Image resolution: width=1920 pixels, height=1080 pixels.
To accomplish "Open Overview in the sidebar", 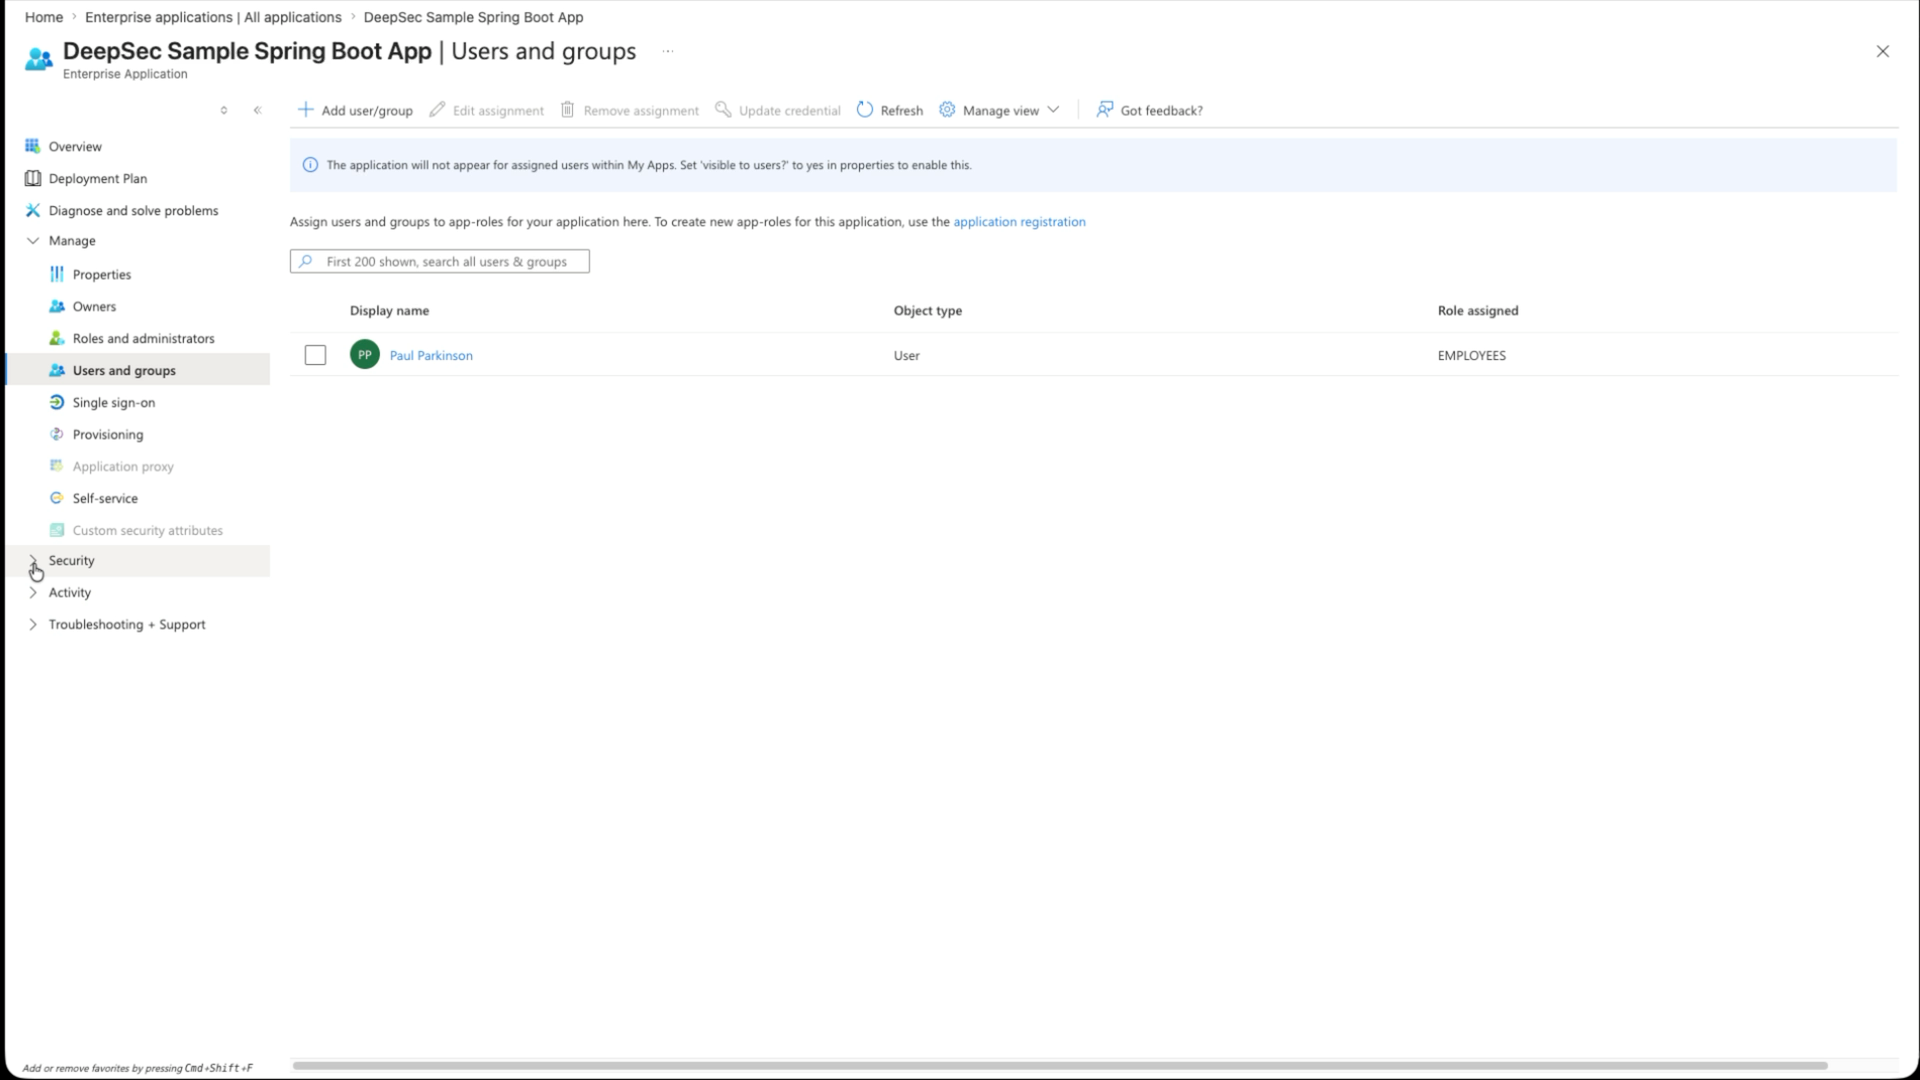I will (75, 146).
